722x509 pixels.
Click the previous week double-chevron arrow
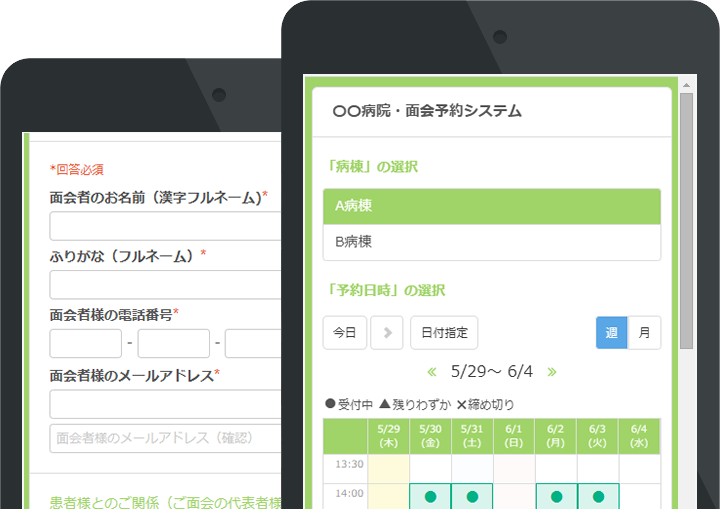(x=432, y=372)
